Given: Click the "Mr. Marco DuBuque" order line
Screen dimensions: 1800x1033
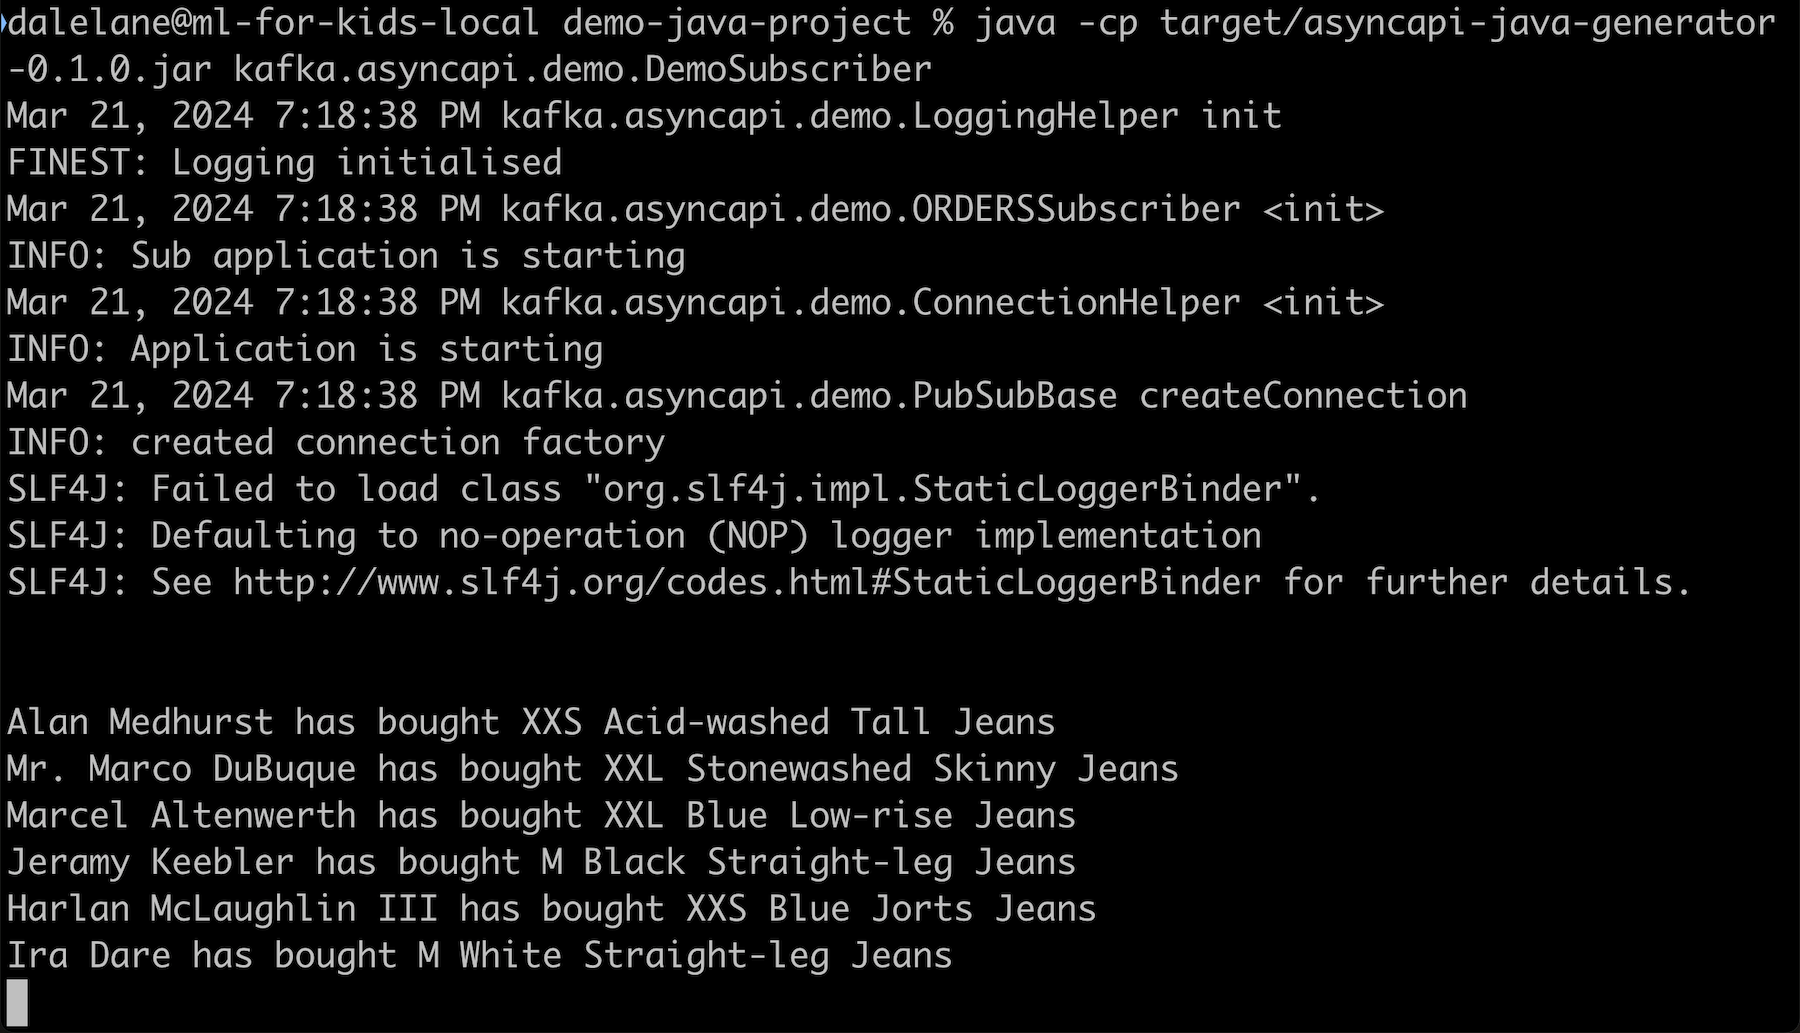Looking at the screenshot, I should tap(592, 769).
